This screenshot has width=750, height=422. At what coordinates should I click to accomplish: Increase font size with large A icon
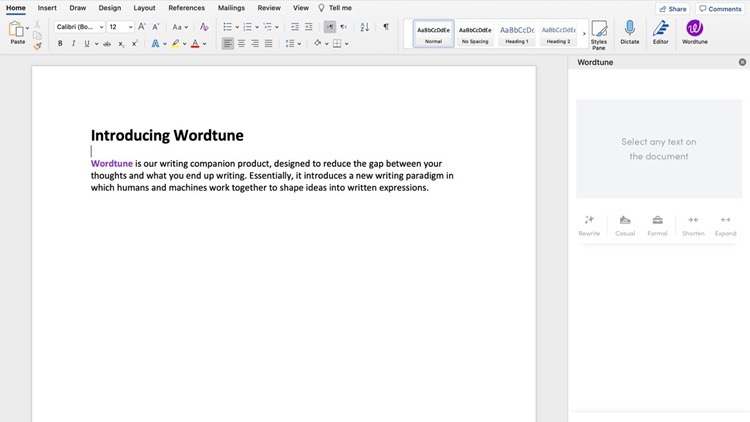(x=142, y=27)
